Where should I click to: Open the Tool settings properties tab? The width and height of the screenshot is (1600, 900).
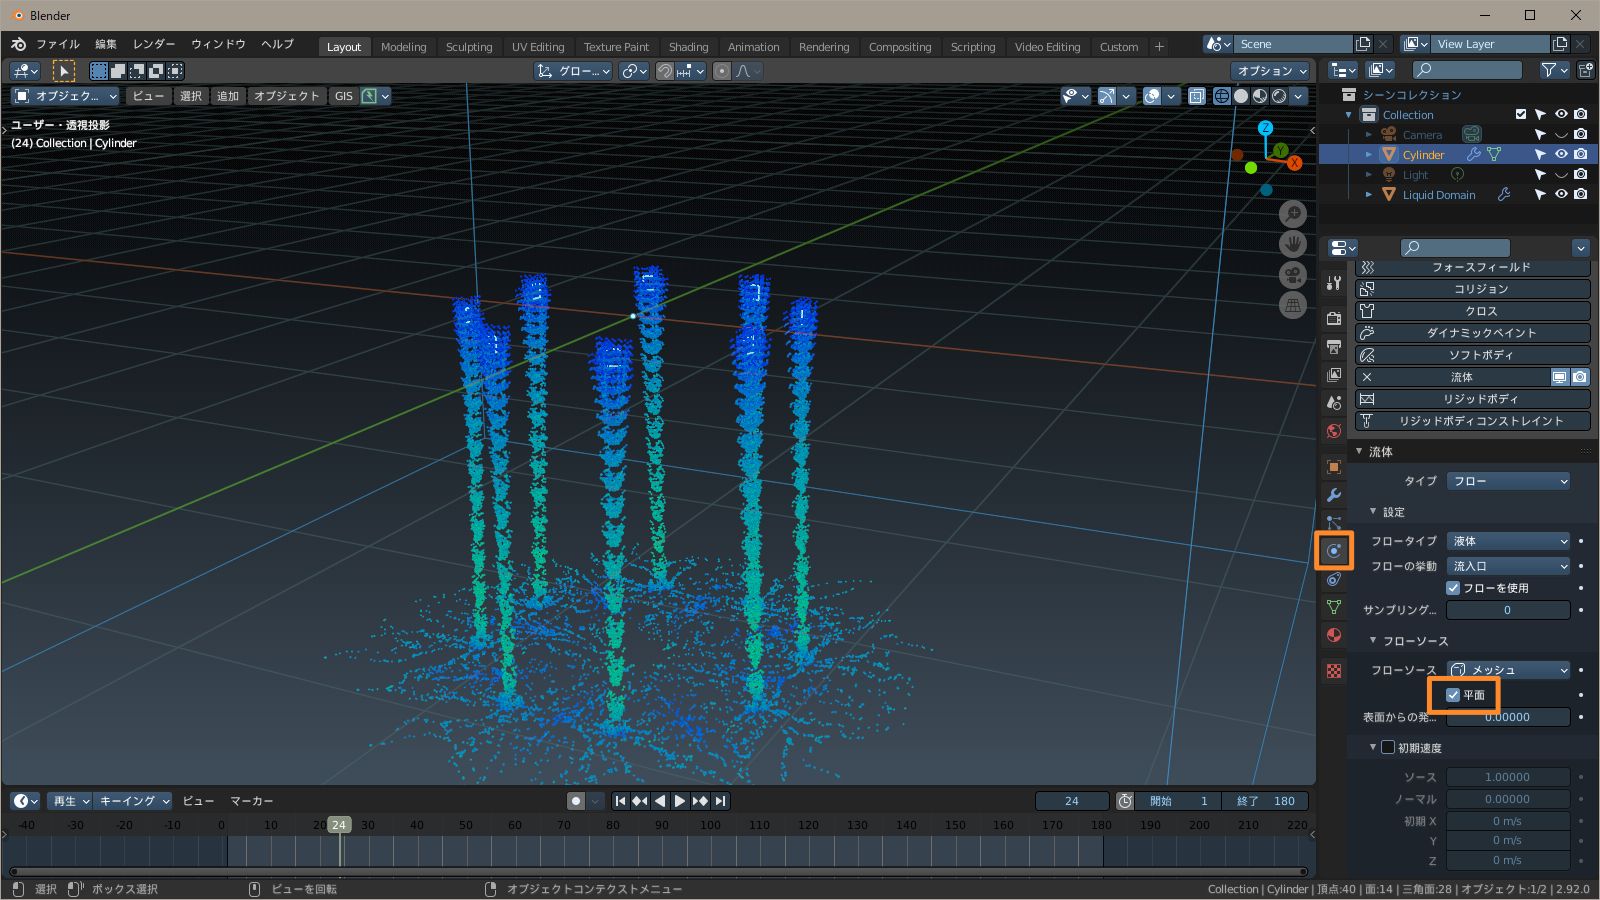click(1334, 283)
